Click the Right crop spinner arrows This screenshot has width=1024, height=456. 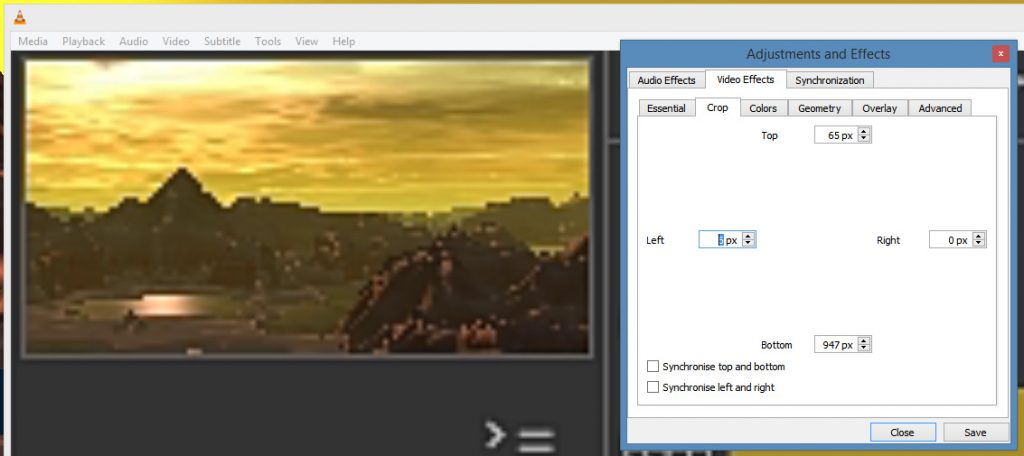pyautogui.click(x=978, y=240)
